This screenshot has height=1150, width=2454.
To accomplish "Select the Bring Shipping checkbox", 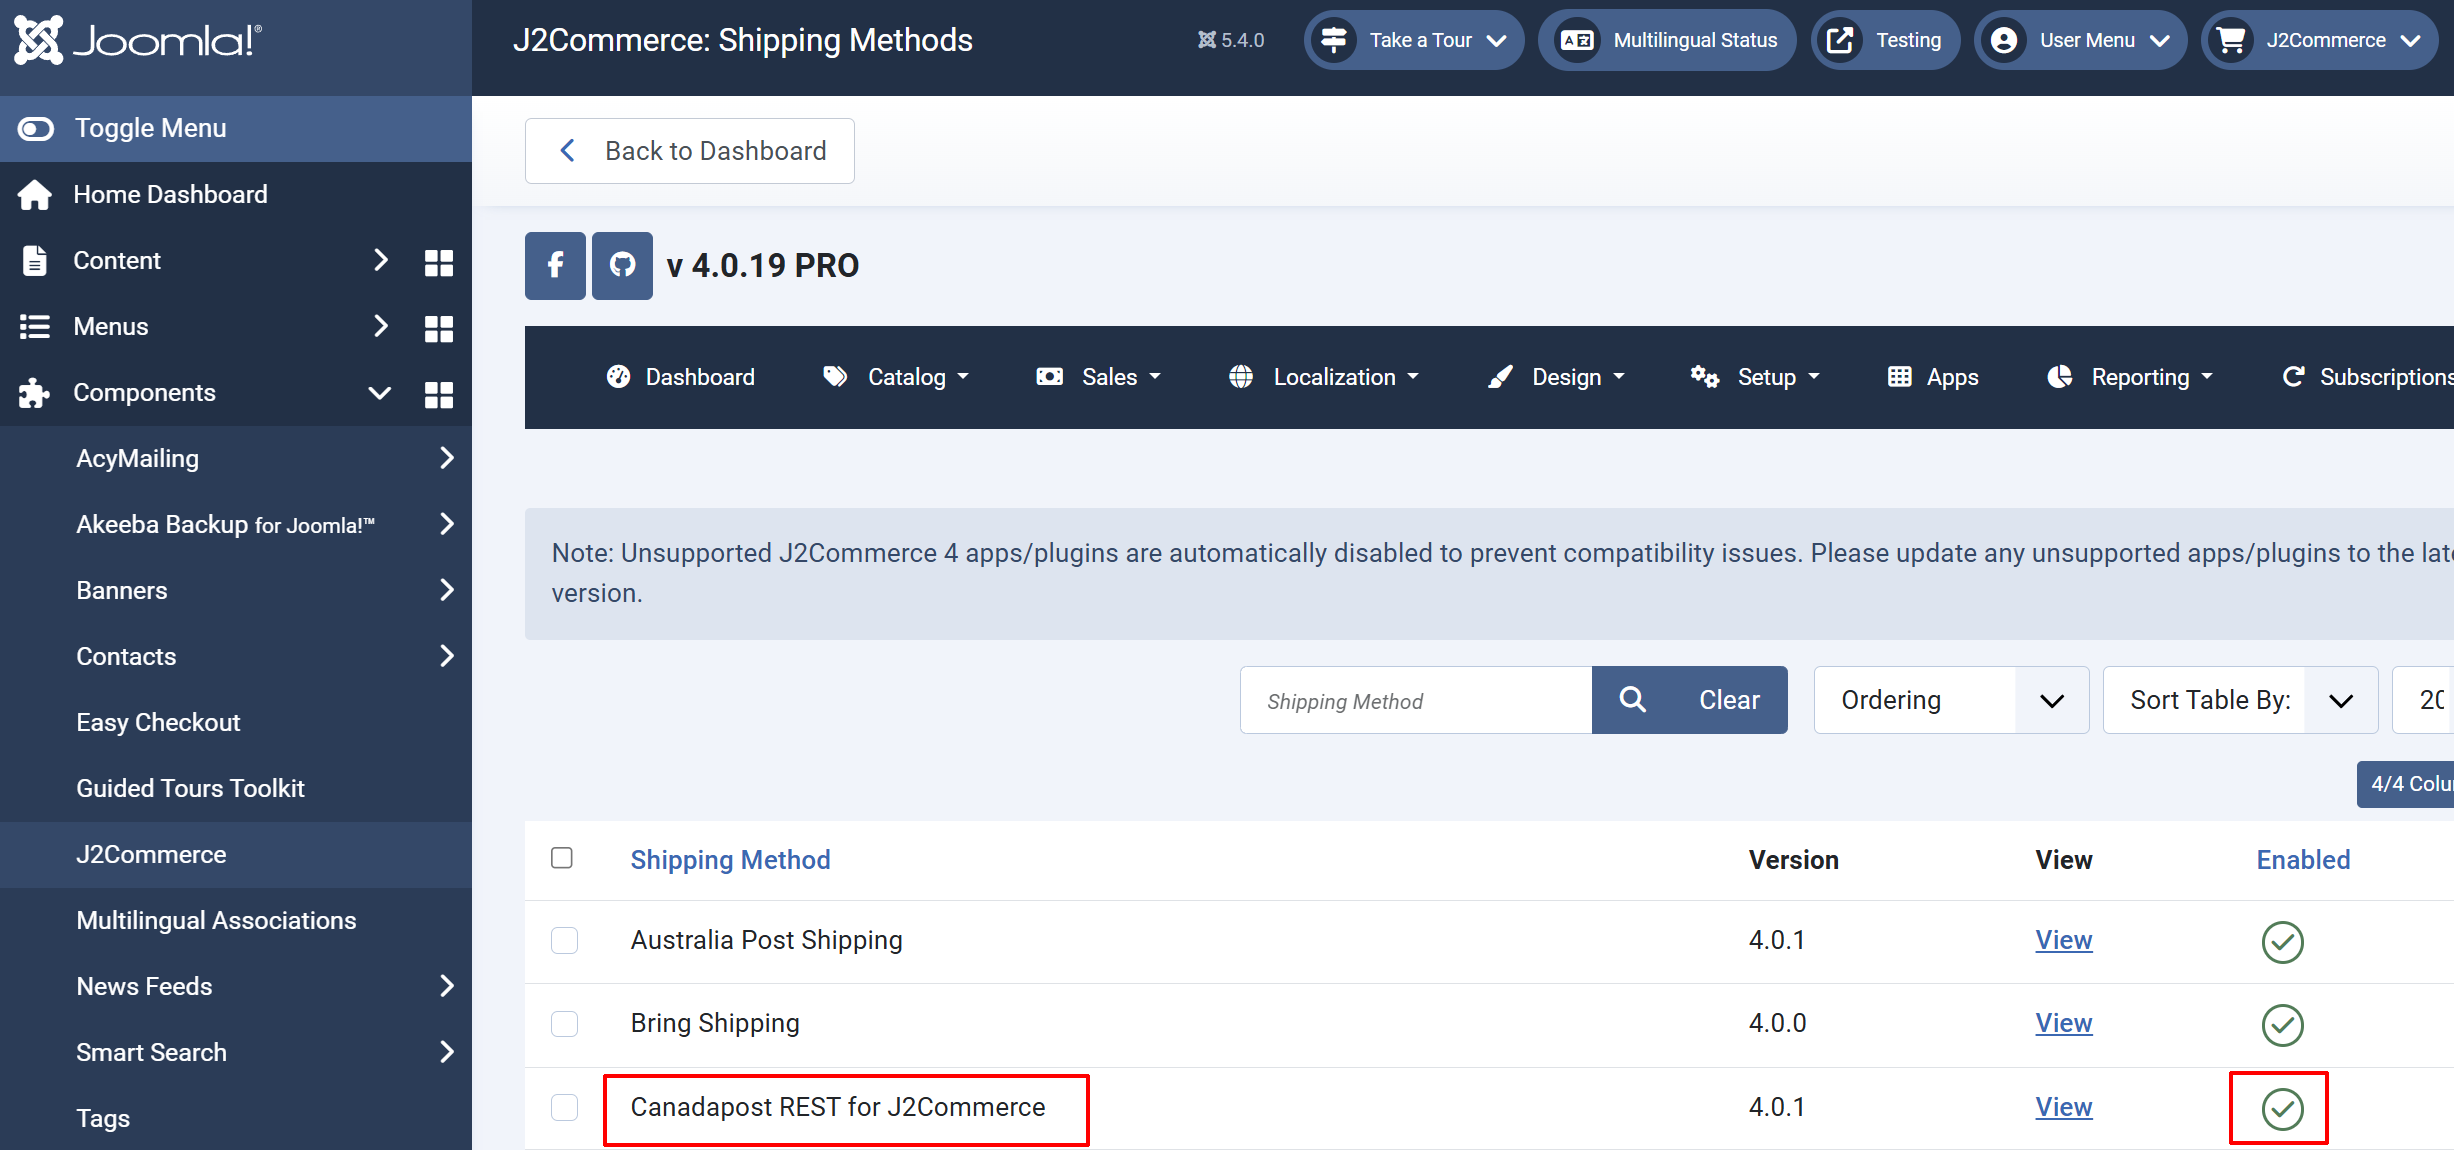I will click(x=564, y=1023).
